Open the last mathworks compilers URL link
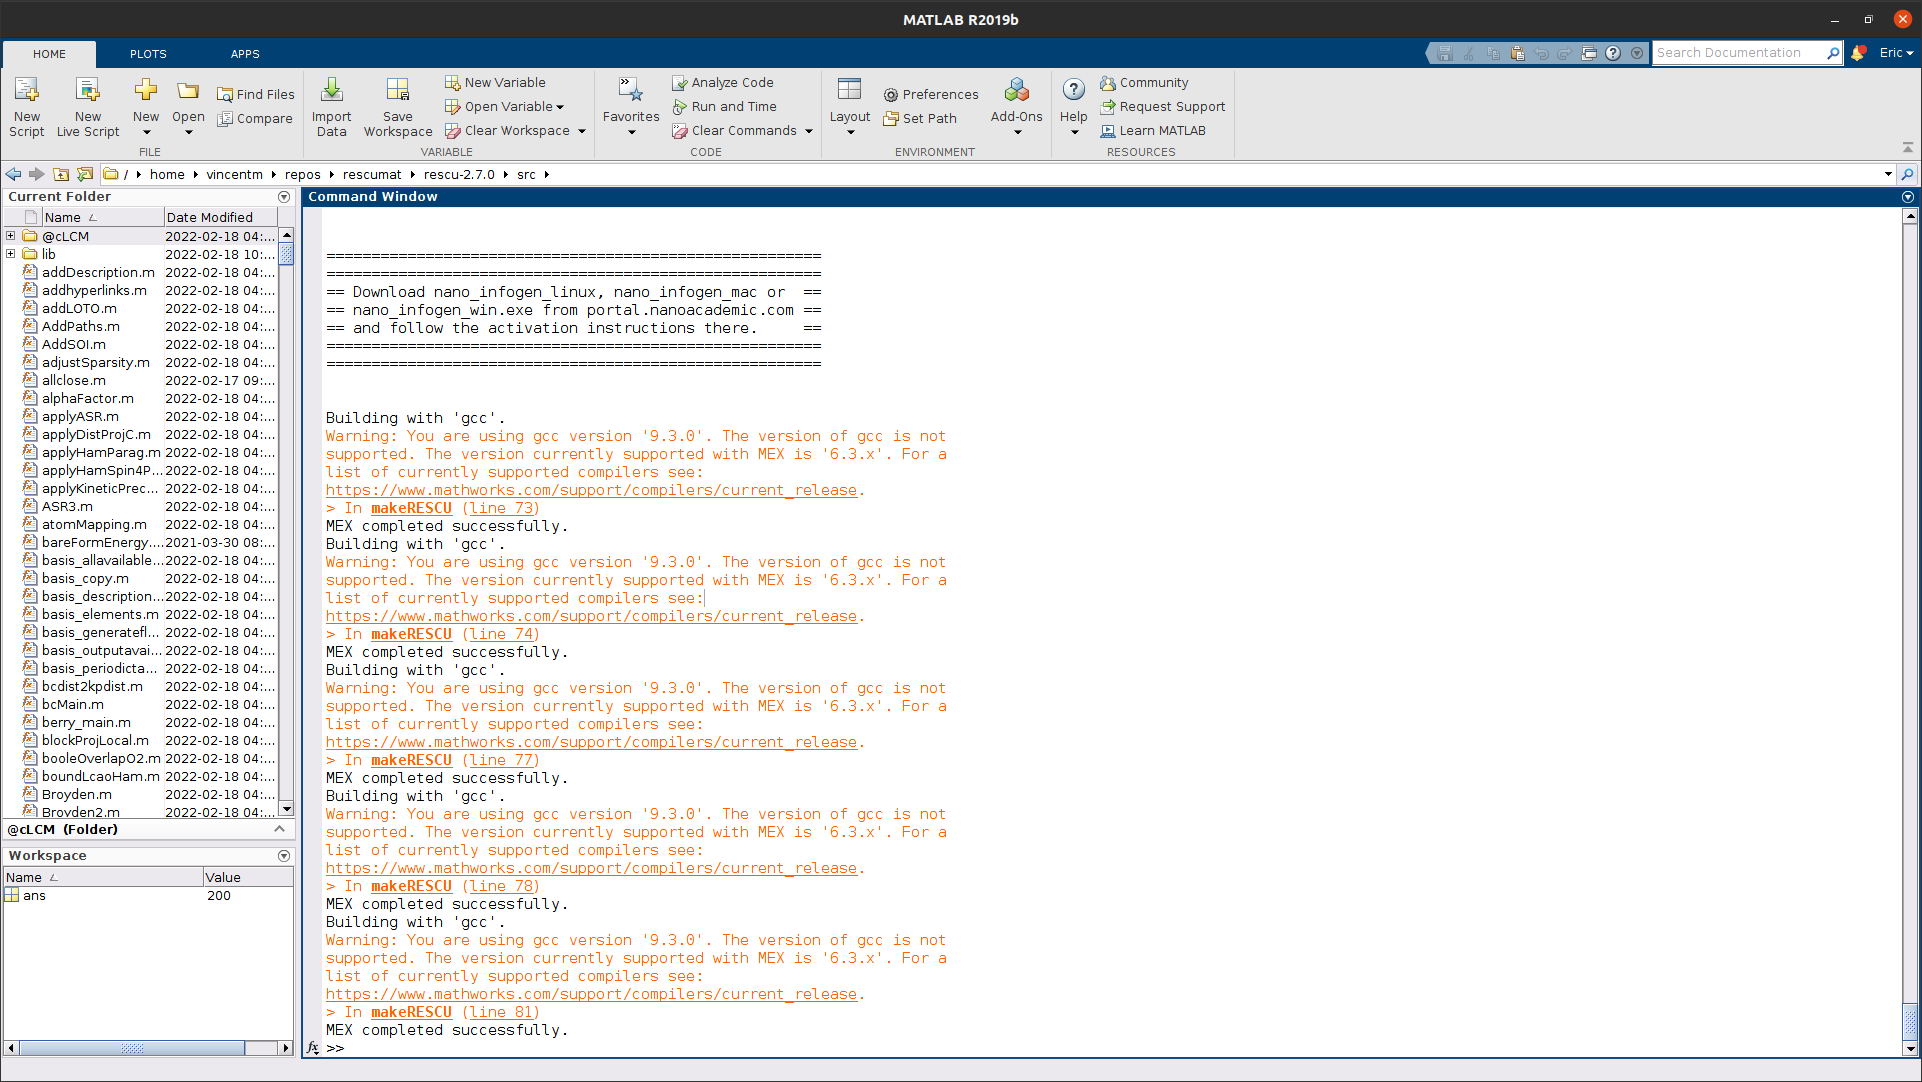 click(x=591, y=994)
